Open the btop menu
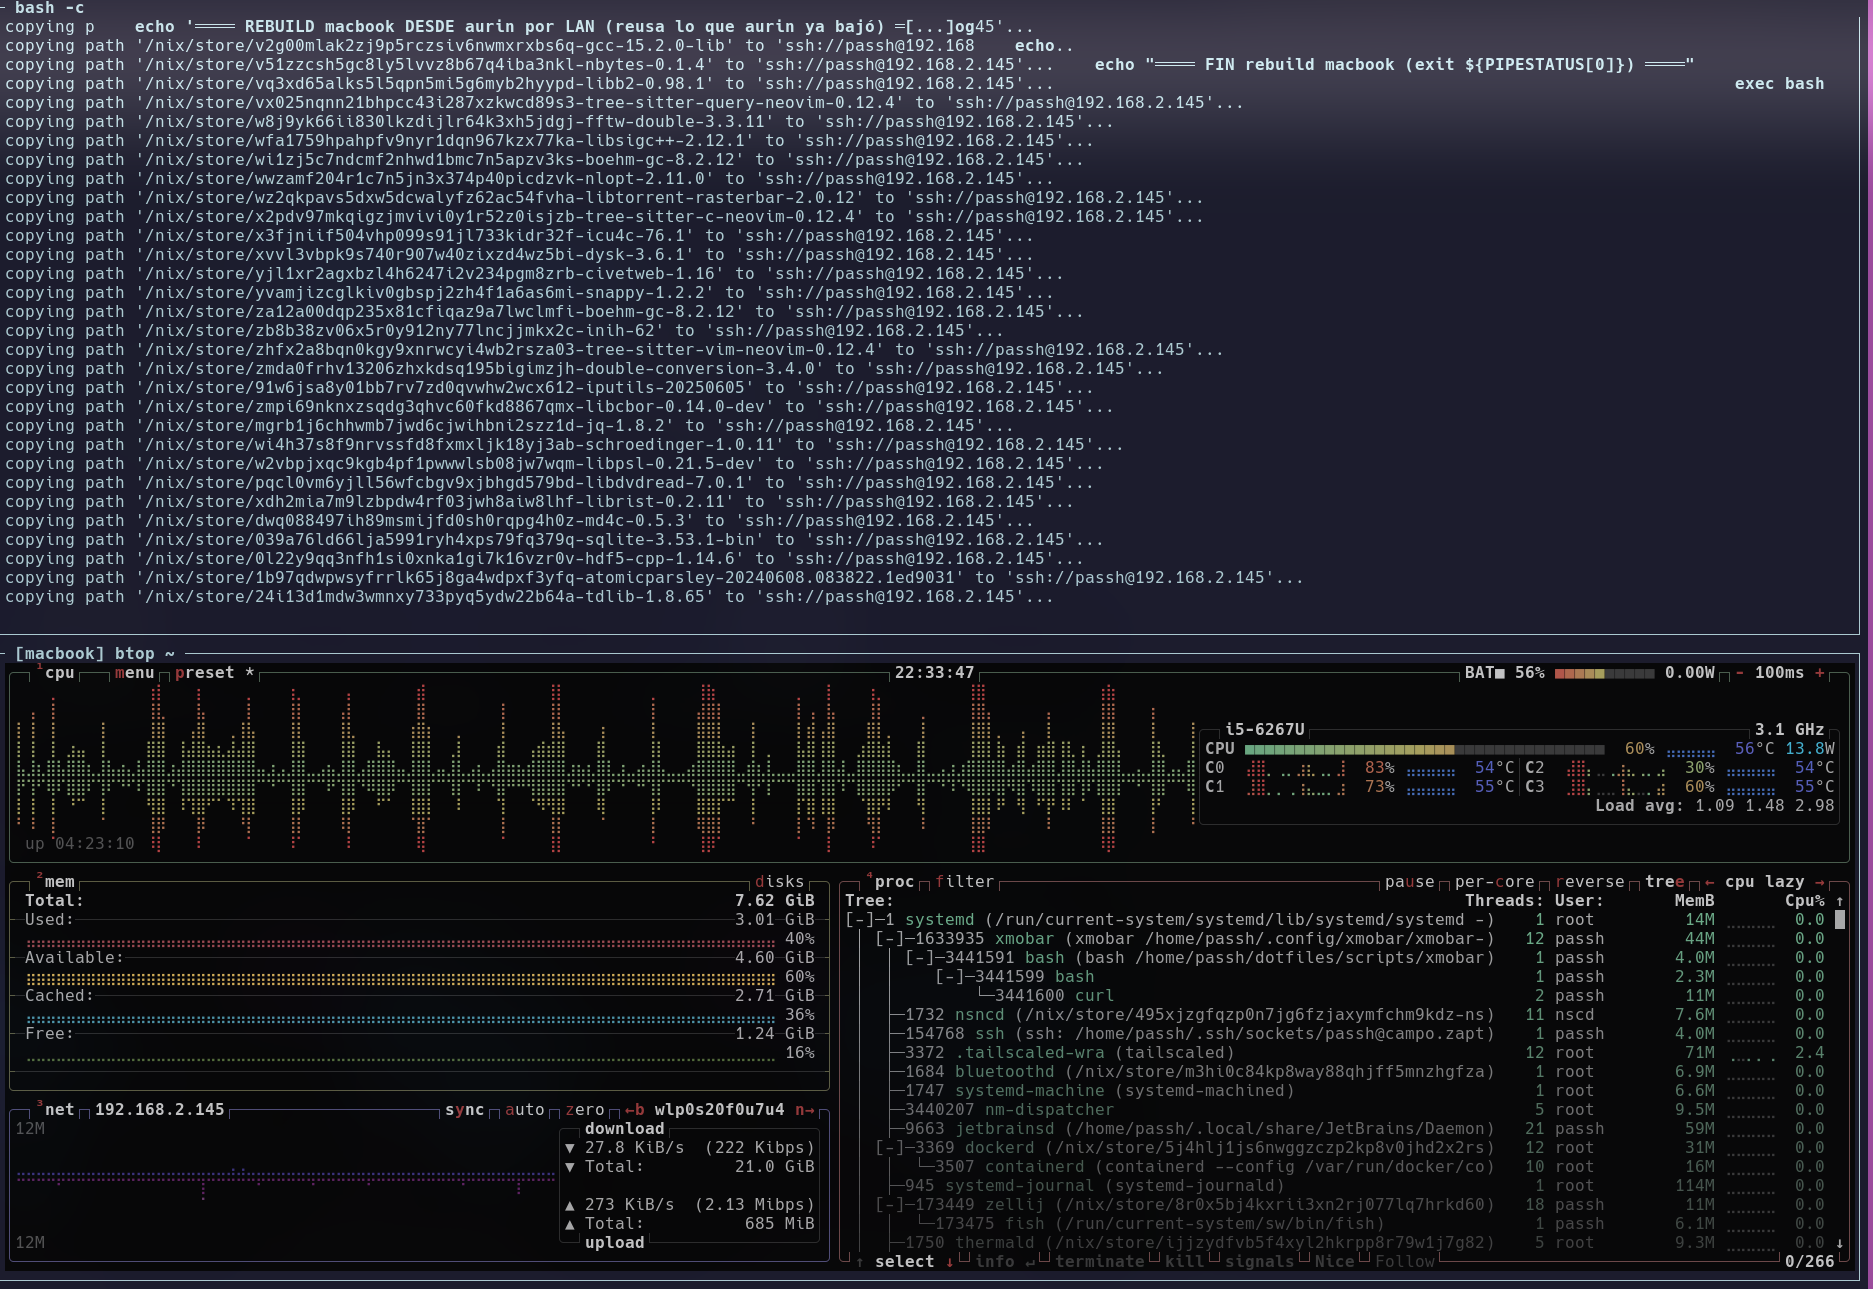Image resolution: width=1873 pixels, height=1289 pixels. coord(134,673)
